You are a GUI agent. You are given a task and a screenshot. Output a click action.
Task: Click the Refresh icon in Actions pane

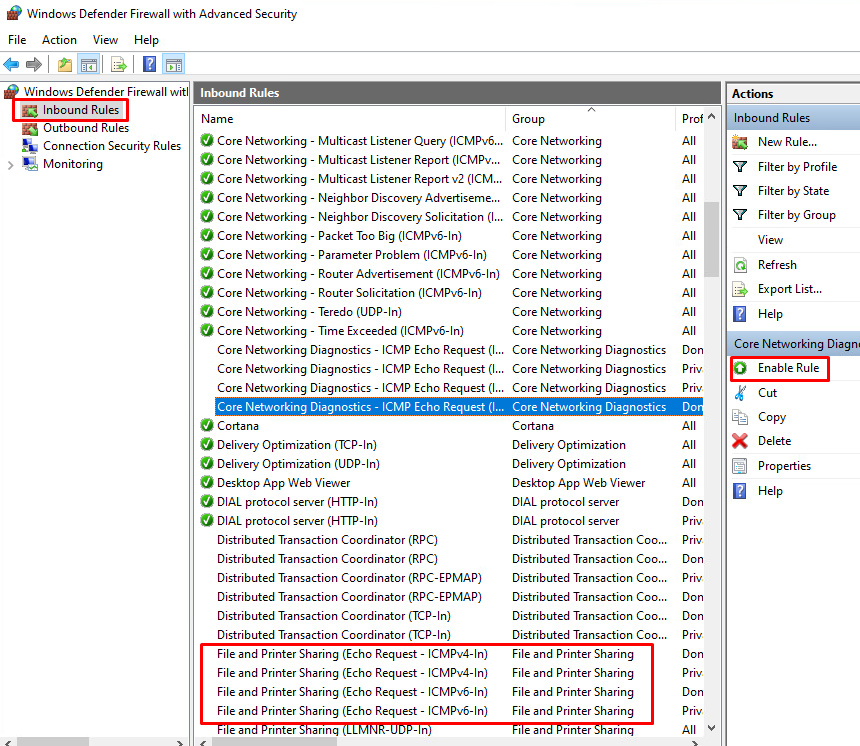[x=740, y=265]
